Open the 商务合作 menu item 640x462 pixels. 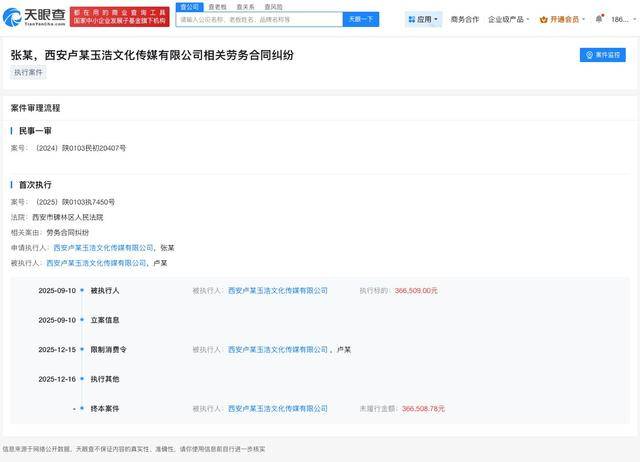(x=464, y=19)
